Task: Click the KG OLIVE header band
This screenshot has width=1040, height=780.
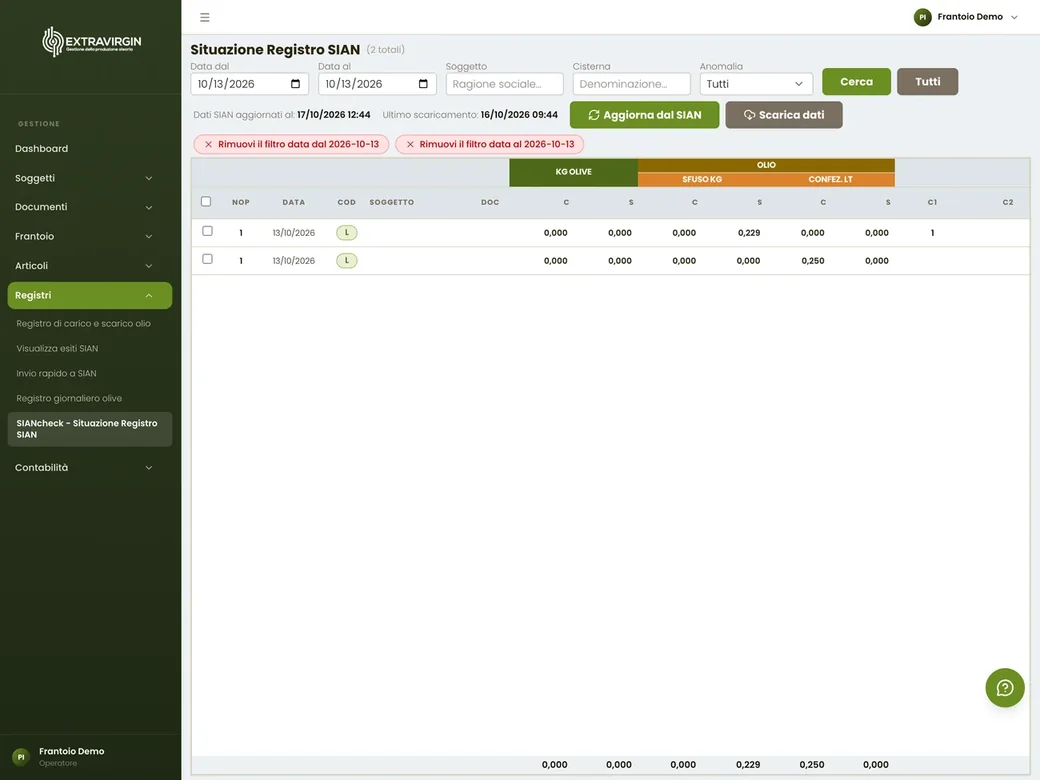Action: [574, 172]
